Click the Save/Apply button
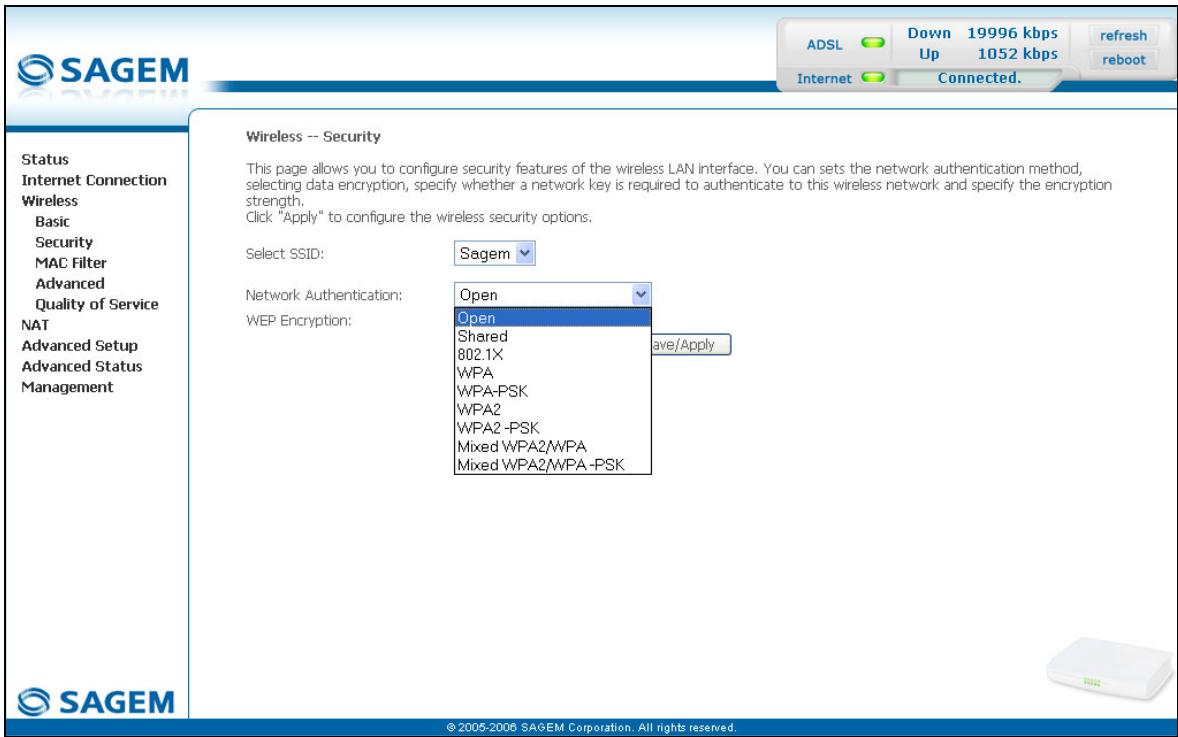Image resolution: width=1178 pixels, height=737 pixels. click(690, 345)
